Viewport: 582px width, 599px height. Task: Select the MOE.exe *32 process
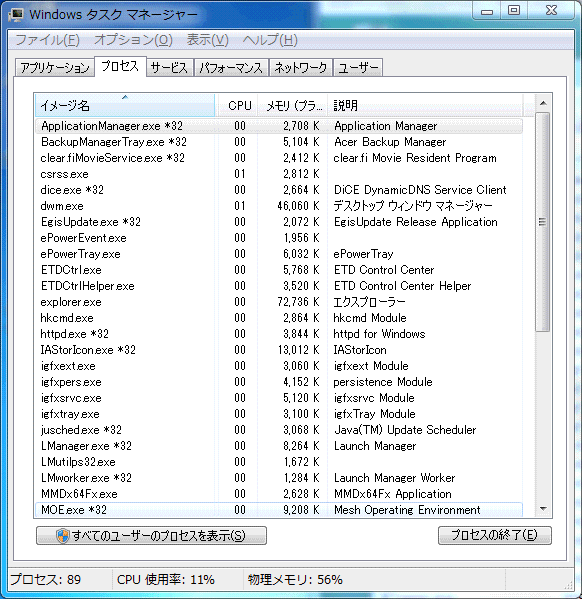[279, 510]
